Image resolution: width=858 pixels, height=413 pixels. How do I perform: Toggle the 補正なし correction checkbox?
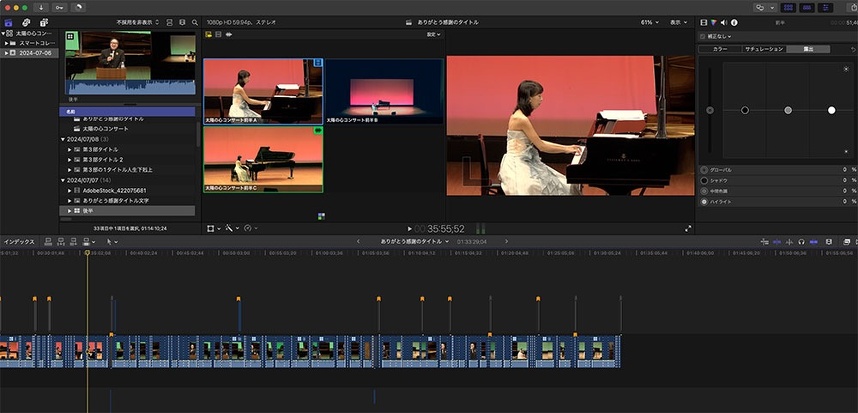pos(703,36)
